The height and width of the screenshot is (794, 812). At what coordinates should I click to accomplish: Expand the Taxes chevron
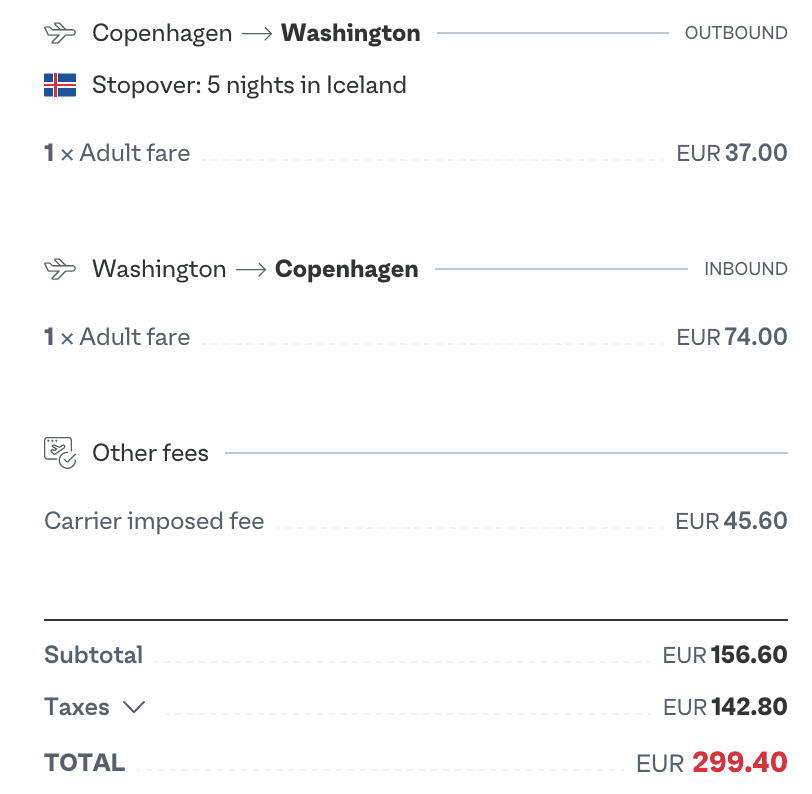point(134,706)
